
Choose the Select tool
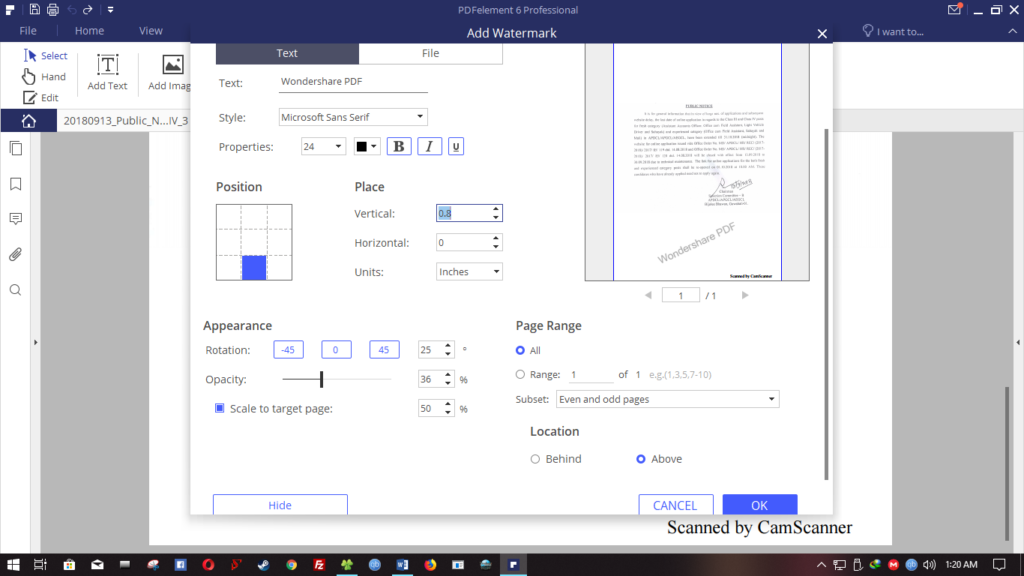coord(45,56)
